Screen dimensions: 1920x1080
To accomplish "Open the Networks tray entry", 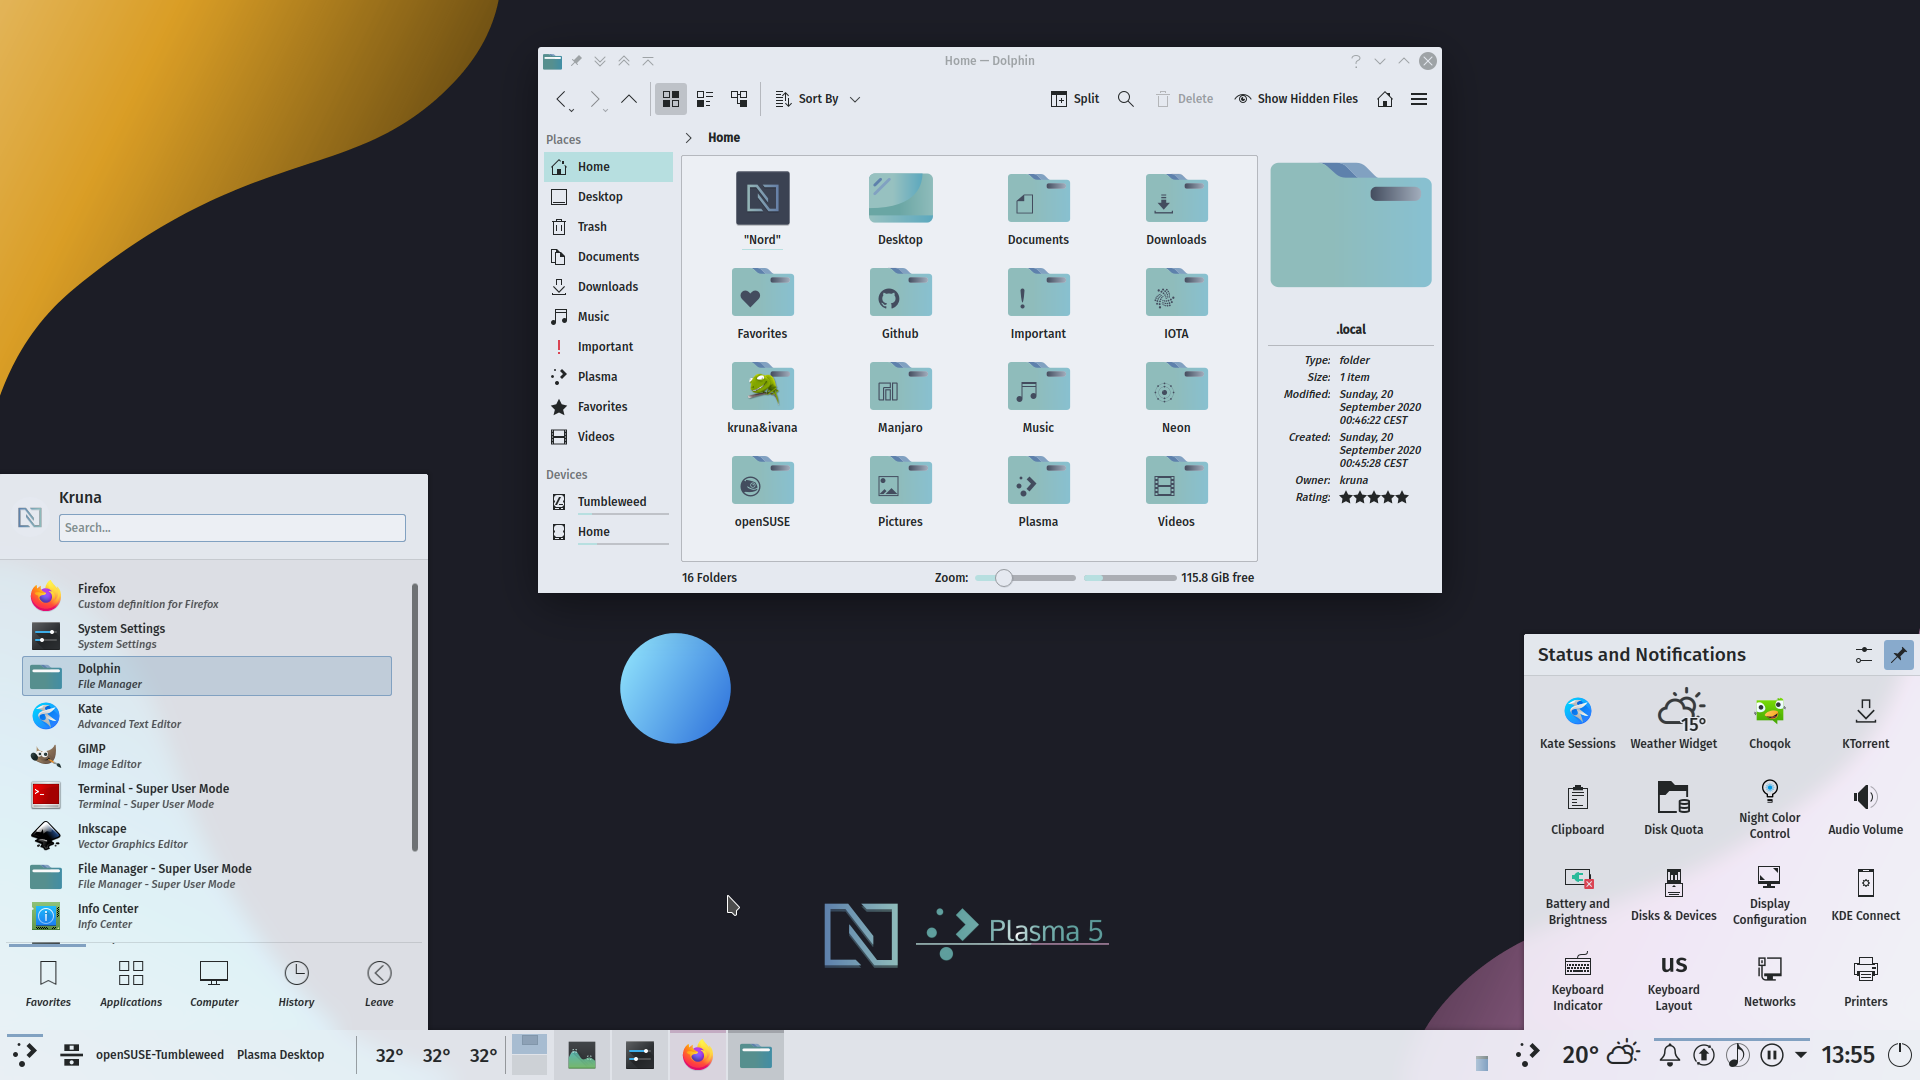I will tap(1770, 980).
